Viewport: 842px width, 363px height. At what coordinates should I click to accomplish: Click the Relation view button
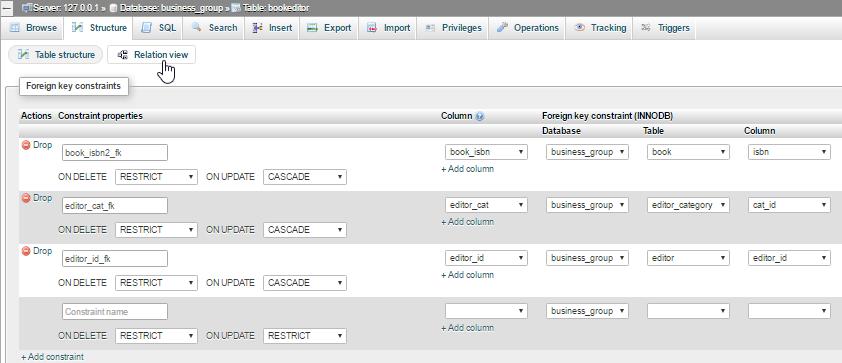(152, 55)
